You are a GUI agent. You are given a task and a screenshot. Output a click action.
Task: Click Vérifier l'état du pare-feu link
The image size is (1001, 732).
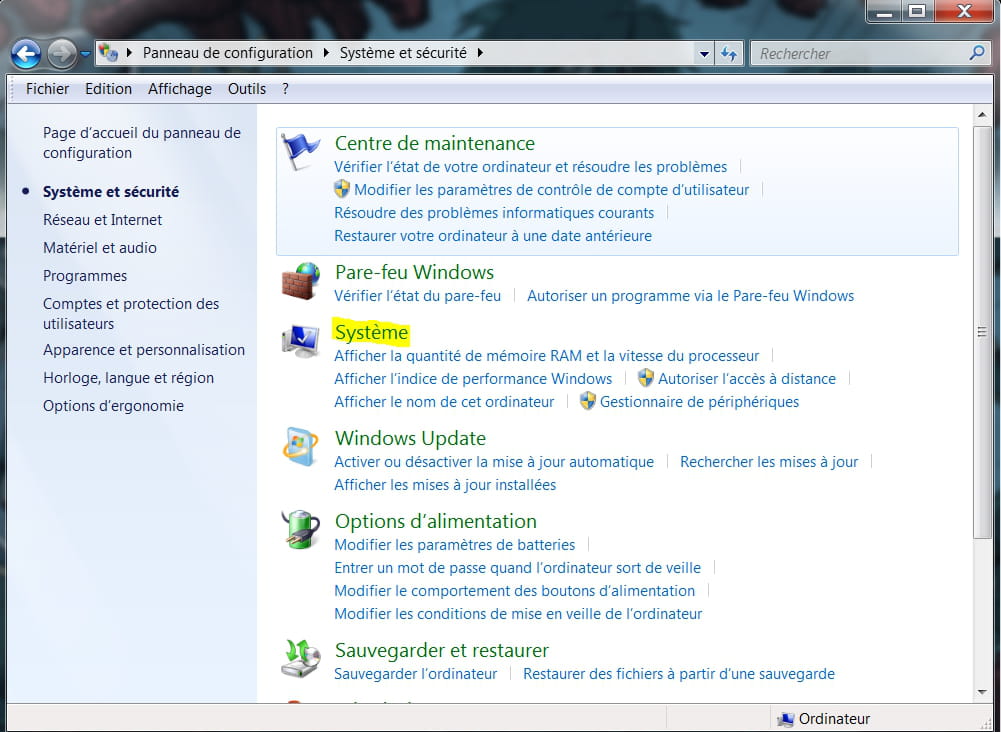418,295
